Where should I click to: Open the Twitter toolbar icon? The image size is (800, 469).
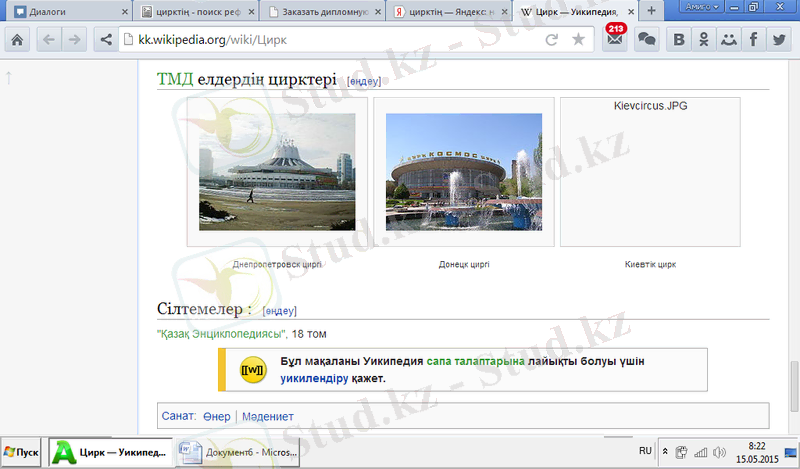(778, 40)
